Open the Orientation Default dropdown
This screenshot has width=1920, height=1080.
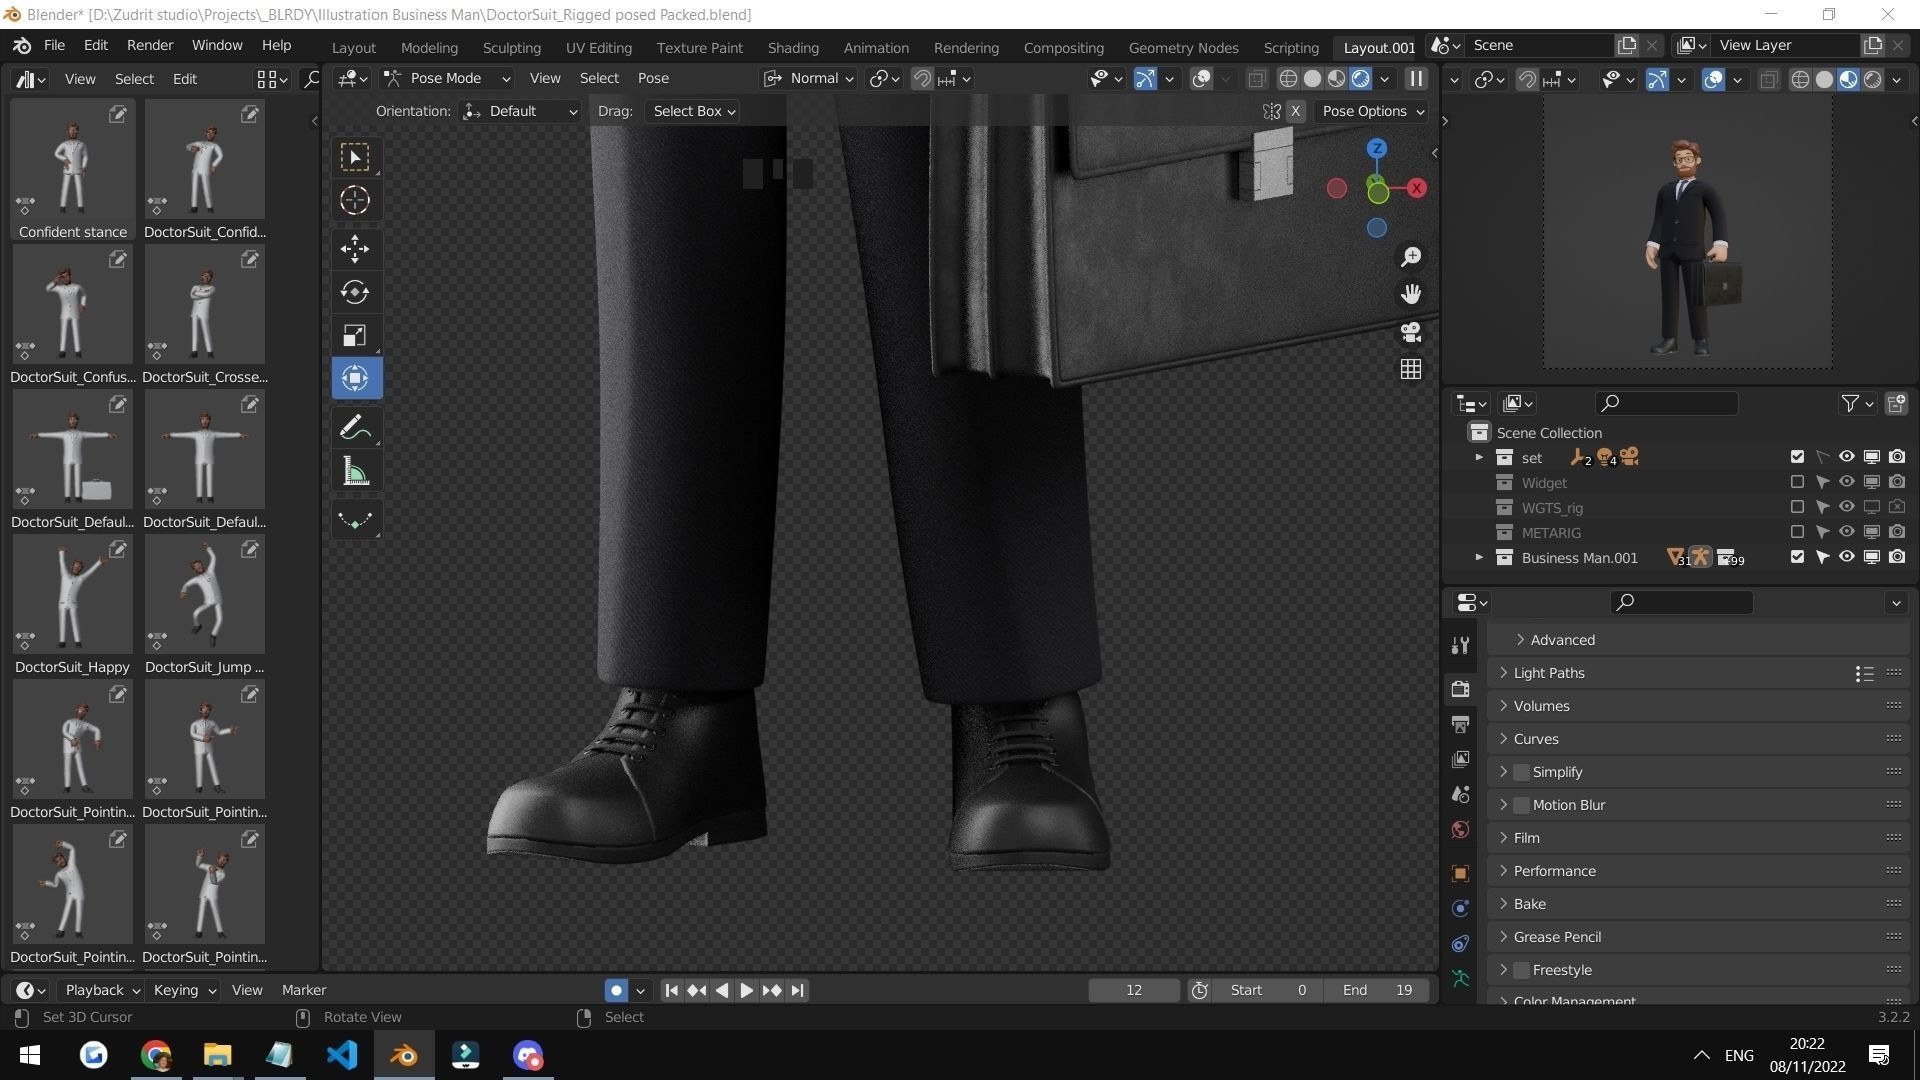(521, 111)
